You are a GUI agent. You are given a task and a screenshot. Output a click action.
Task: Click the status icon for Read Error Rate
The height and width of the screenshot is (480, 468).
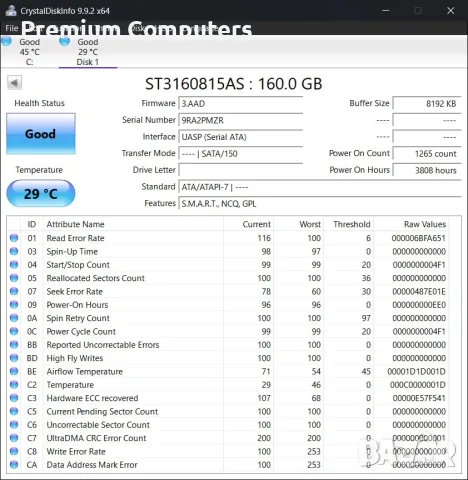(14, 238)
